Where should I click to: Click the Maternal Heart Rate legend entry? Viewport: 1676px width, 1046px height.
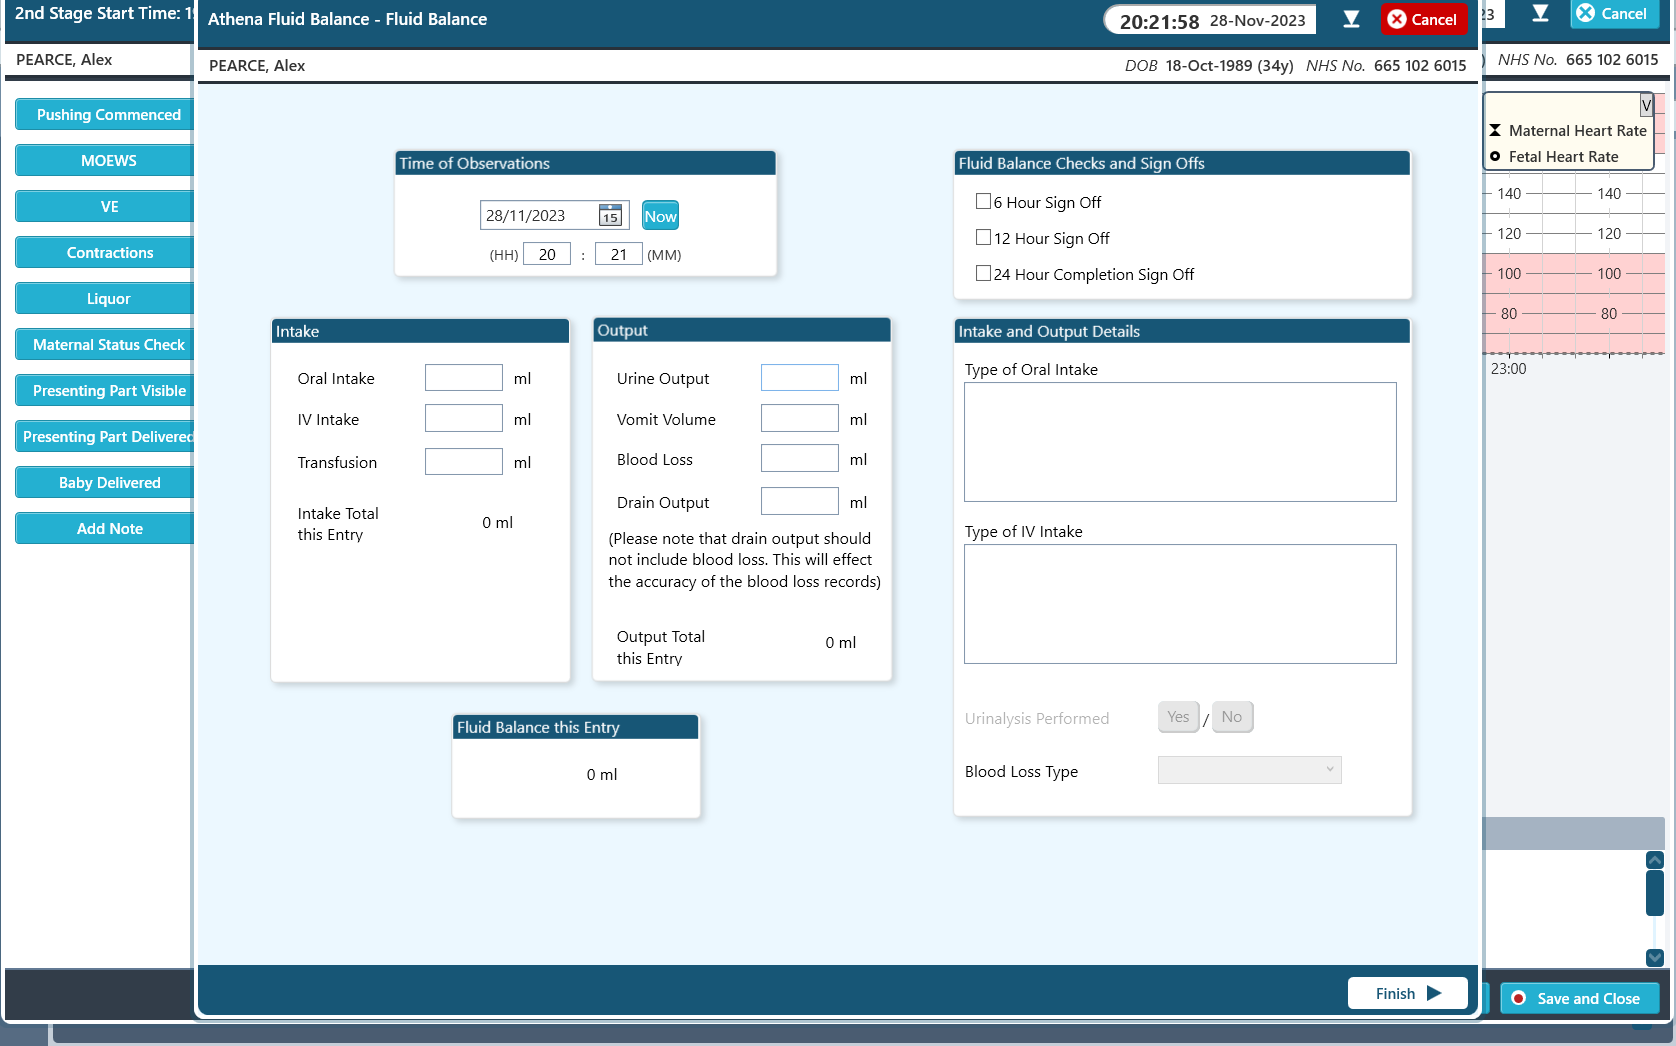(1567, 131)
